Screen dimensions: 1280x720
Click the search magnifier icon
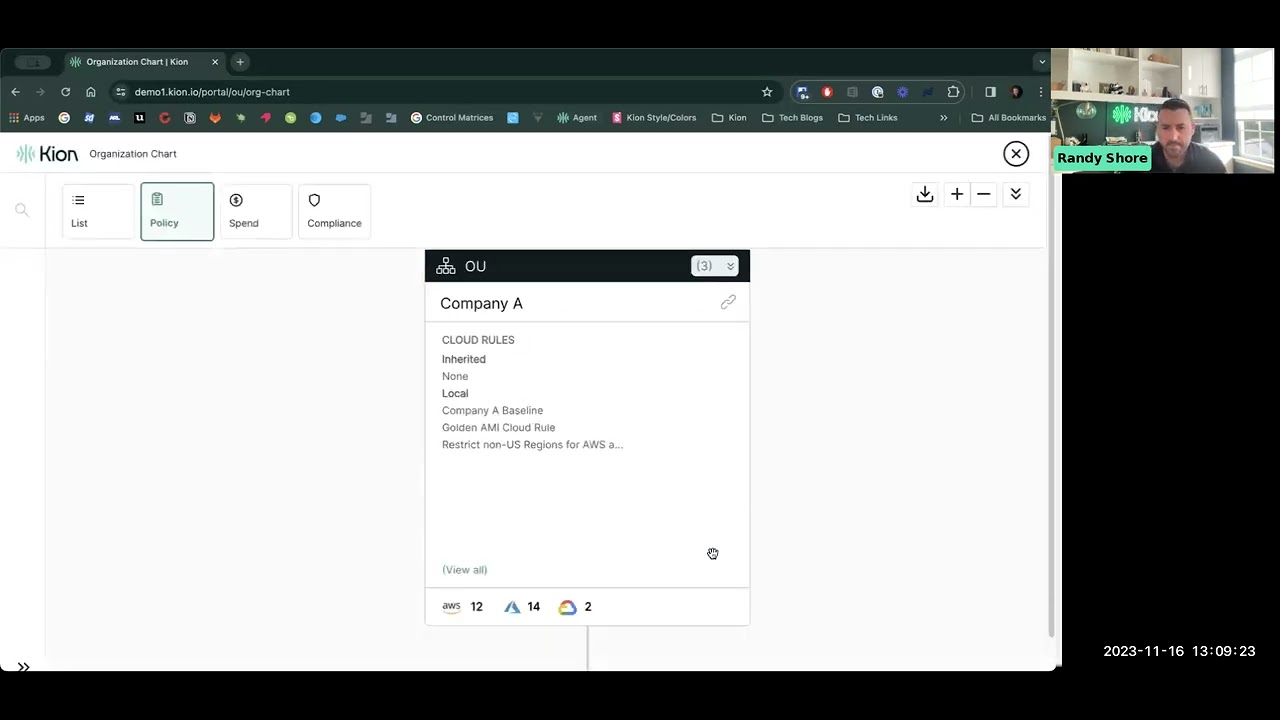pyautogui.click(x=21, y=210)
